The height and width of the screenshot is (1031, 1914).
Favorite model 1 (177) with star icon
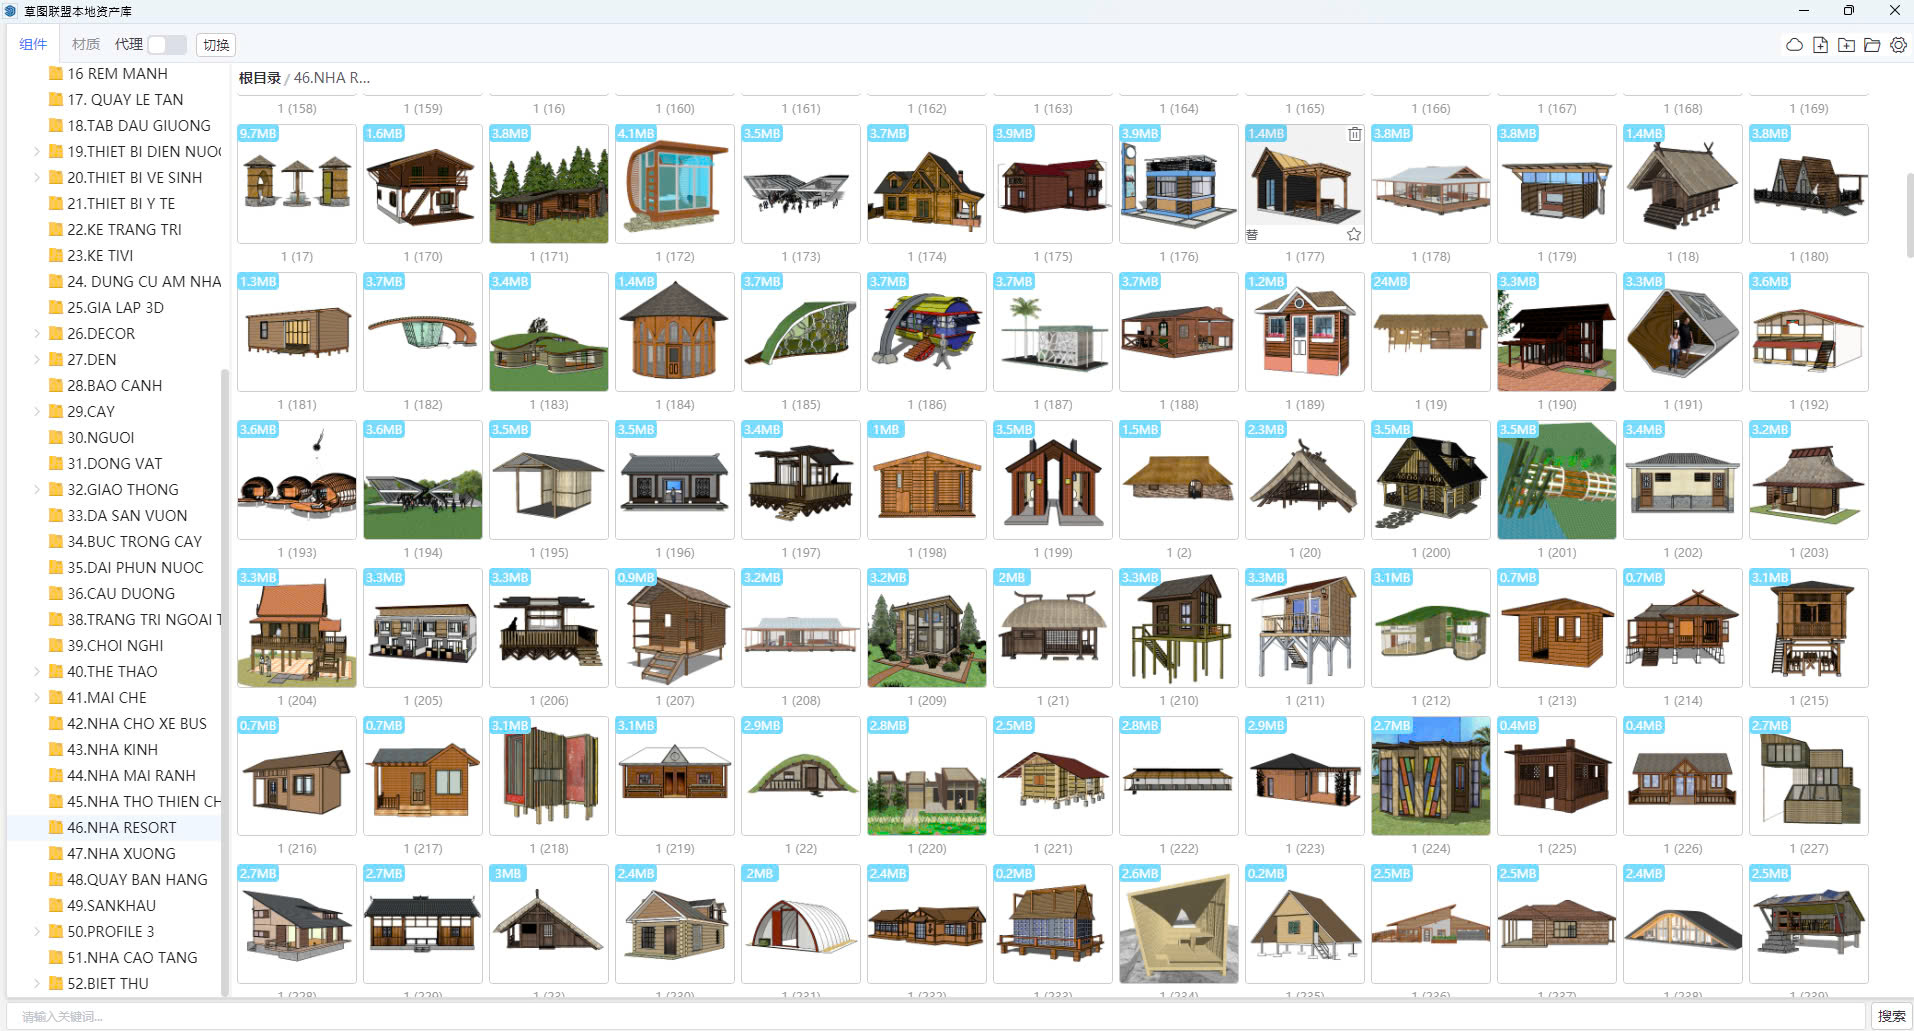pyautogui.click(x=1353, y=234)
